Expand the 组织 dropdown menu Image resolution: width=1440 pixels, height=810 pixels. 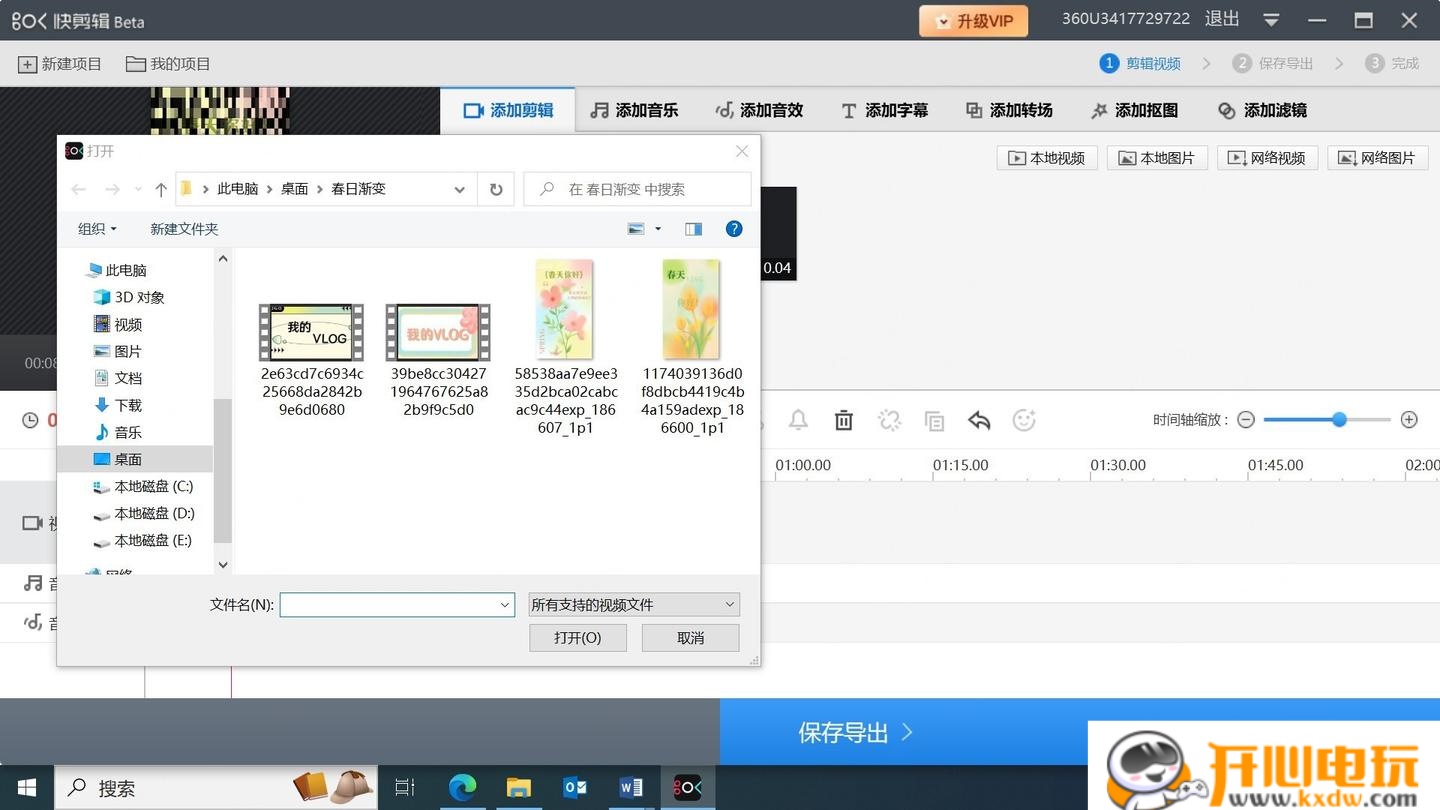96,228
